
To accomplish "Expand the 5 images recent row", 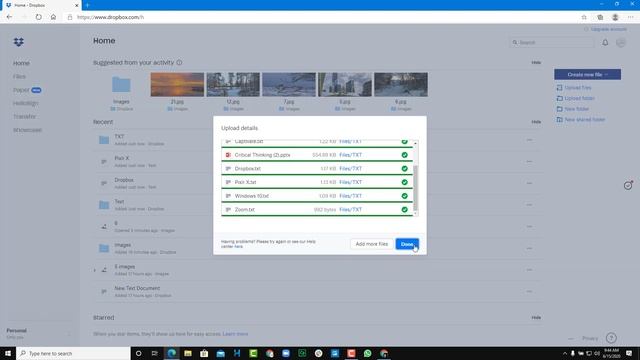I will [95, 270].
